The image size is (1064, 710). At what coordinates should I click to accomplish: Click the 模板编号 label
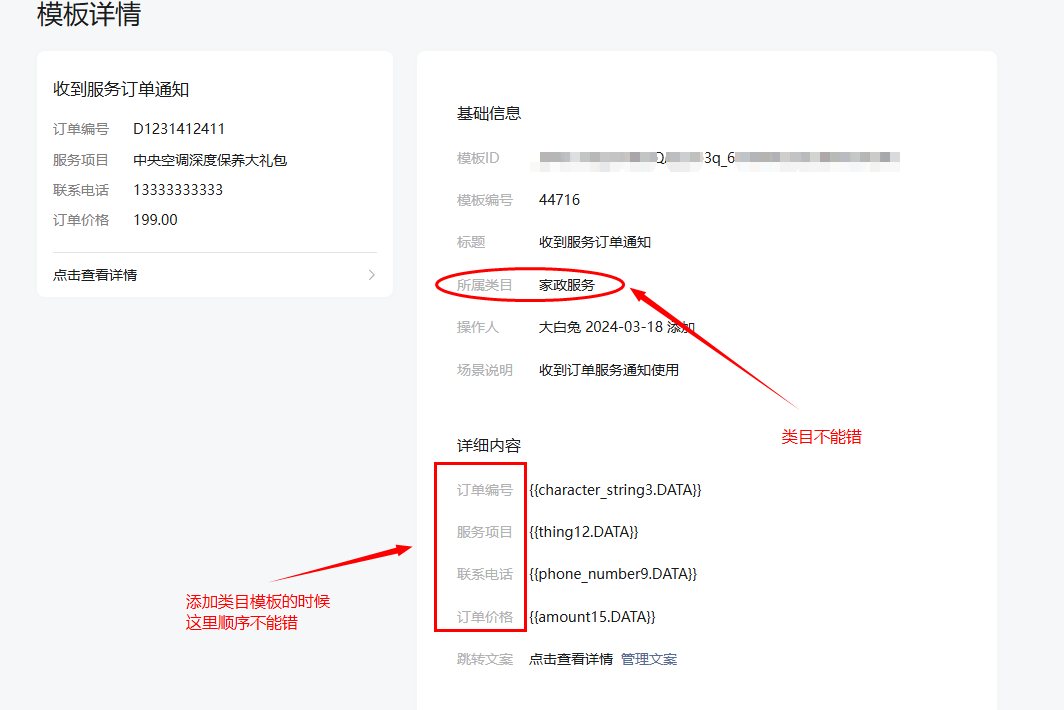[484, 200]
